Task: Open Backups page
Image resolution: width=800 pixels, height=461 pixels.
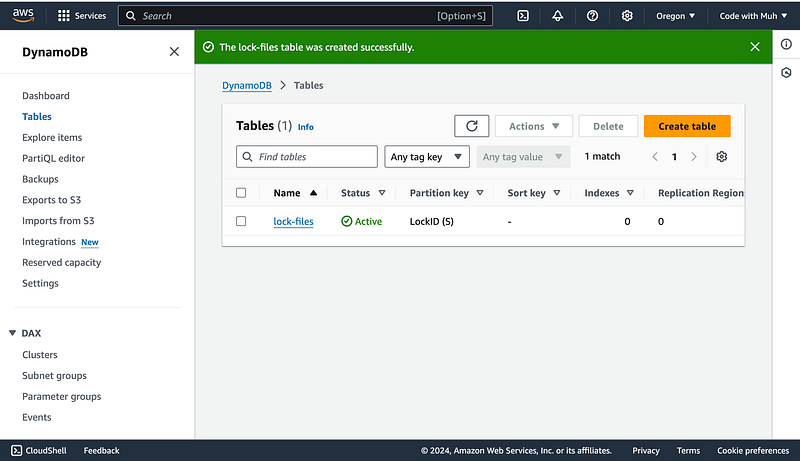Action: pos(40,180)
